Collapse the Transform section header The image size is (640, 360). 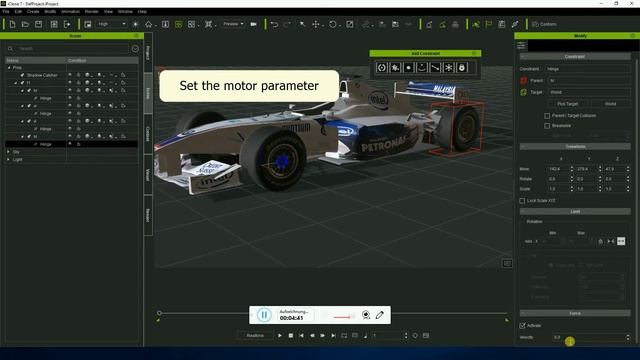575,147
